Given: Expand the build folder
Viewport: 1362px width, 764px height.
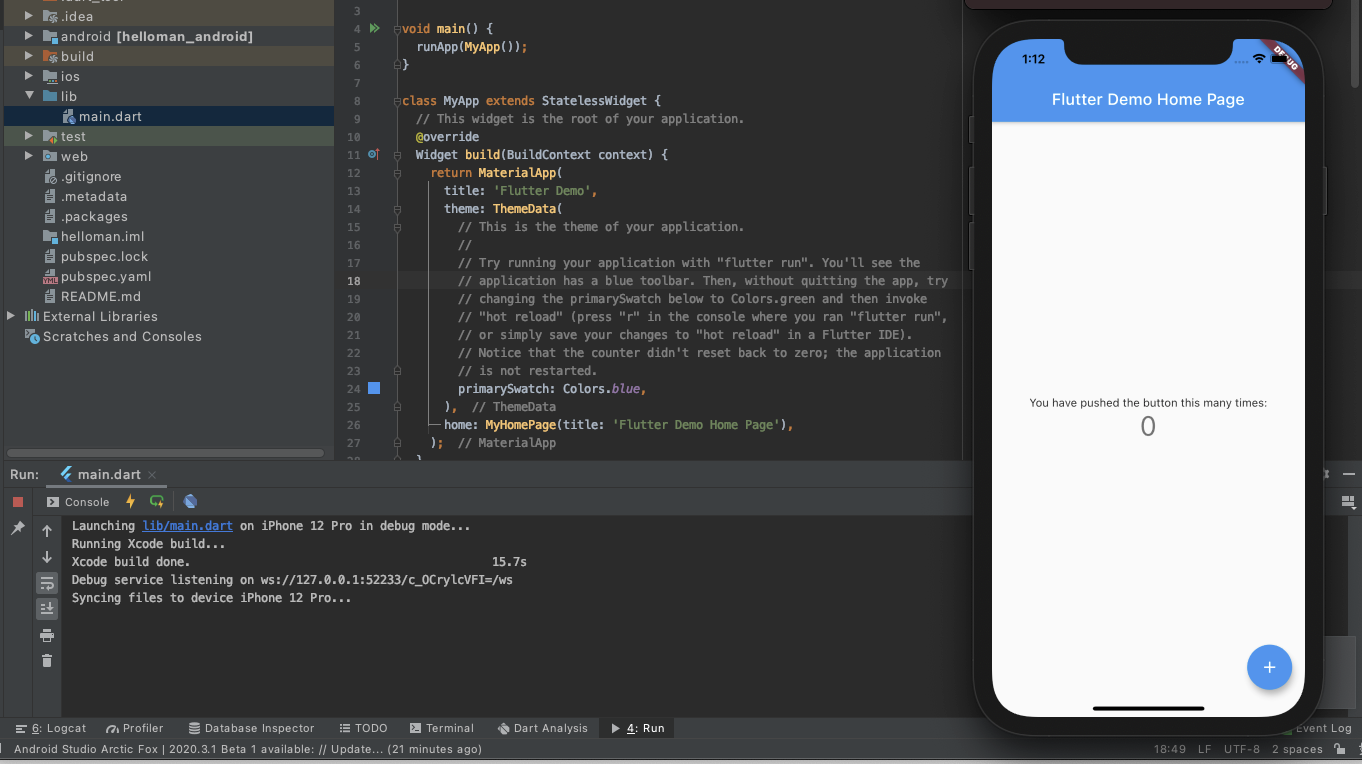Looking at the screenshot, I should 30,57.
